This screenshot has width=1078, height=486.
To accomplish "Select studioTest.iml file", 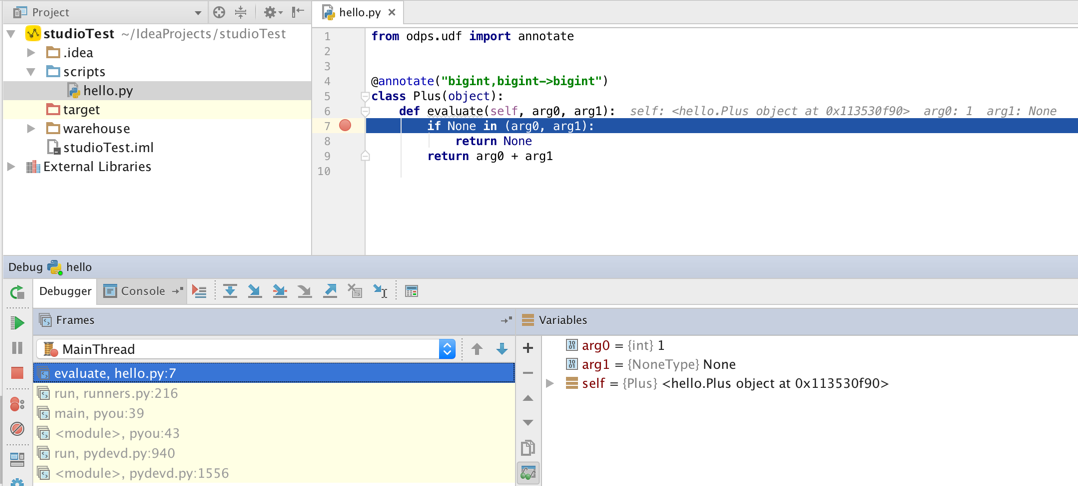I will (100, 147).
